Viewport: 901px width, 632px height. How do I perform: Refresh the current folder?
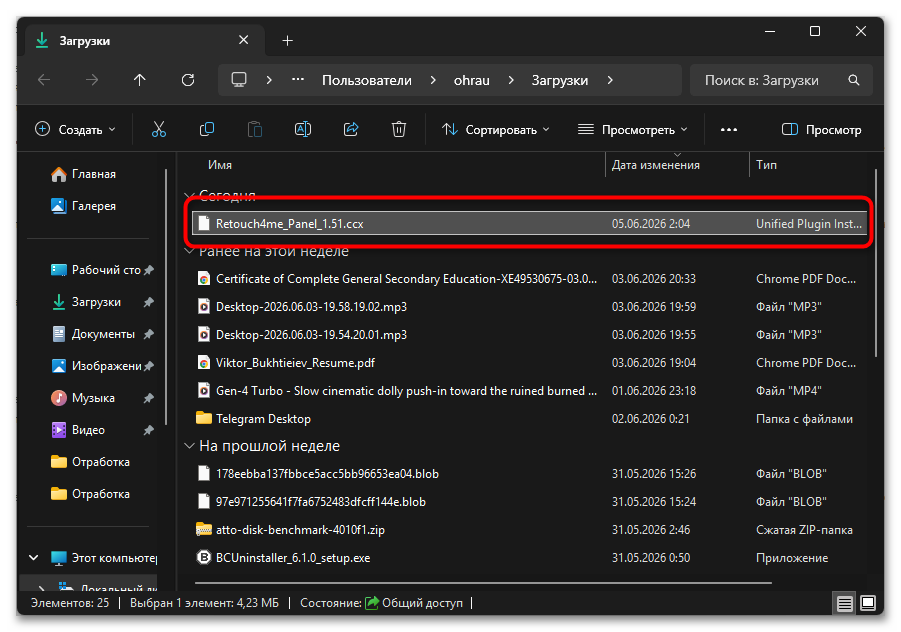click(x=188, y=80)
